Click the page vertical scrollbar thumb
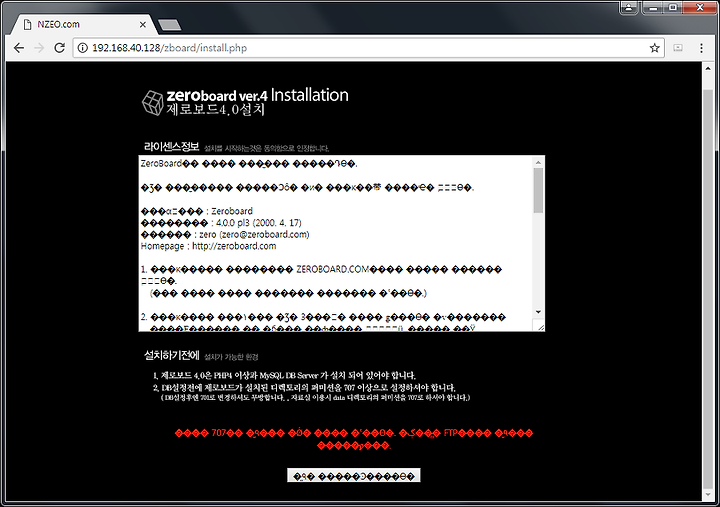Viewport: 720px width, 507px height. [x=708, y=291]
